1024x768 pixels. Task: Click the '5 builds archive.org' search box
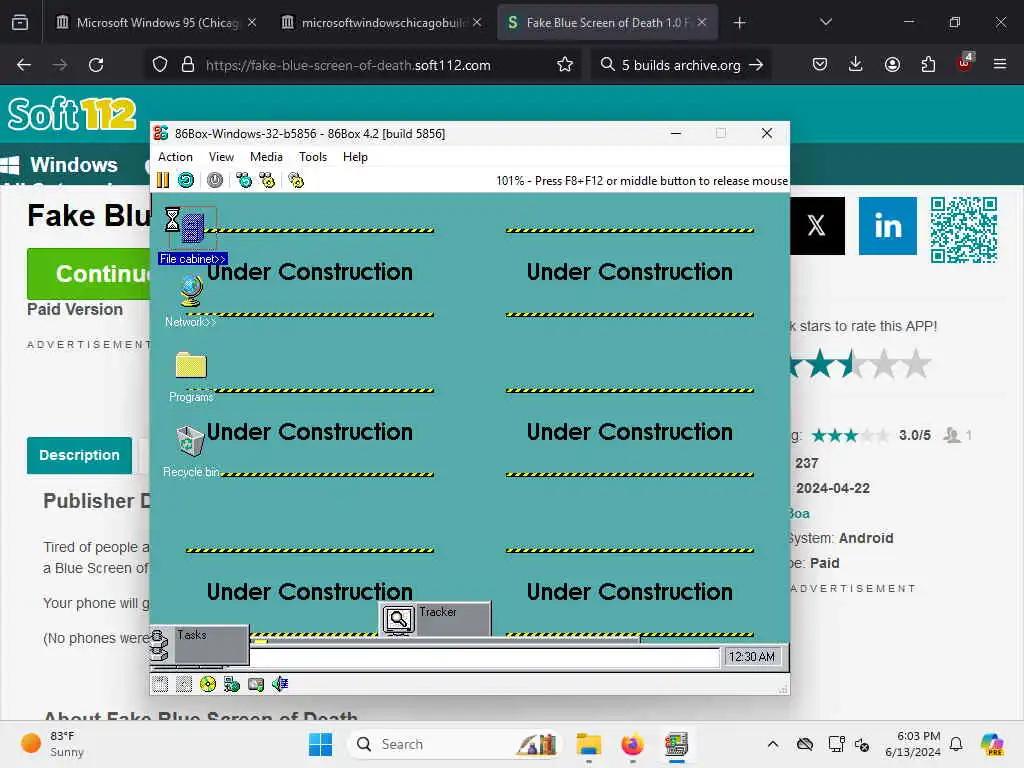pyautogui.click(x=681, y=65)
